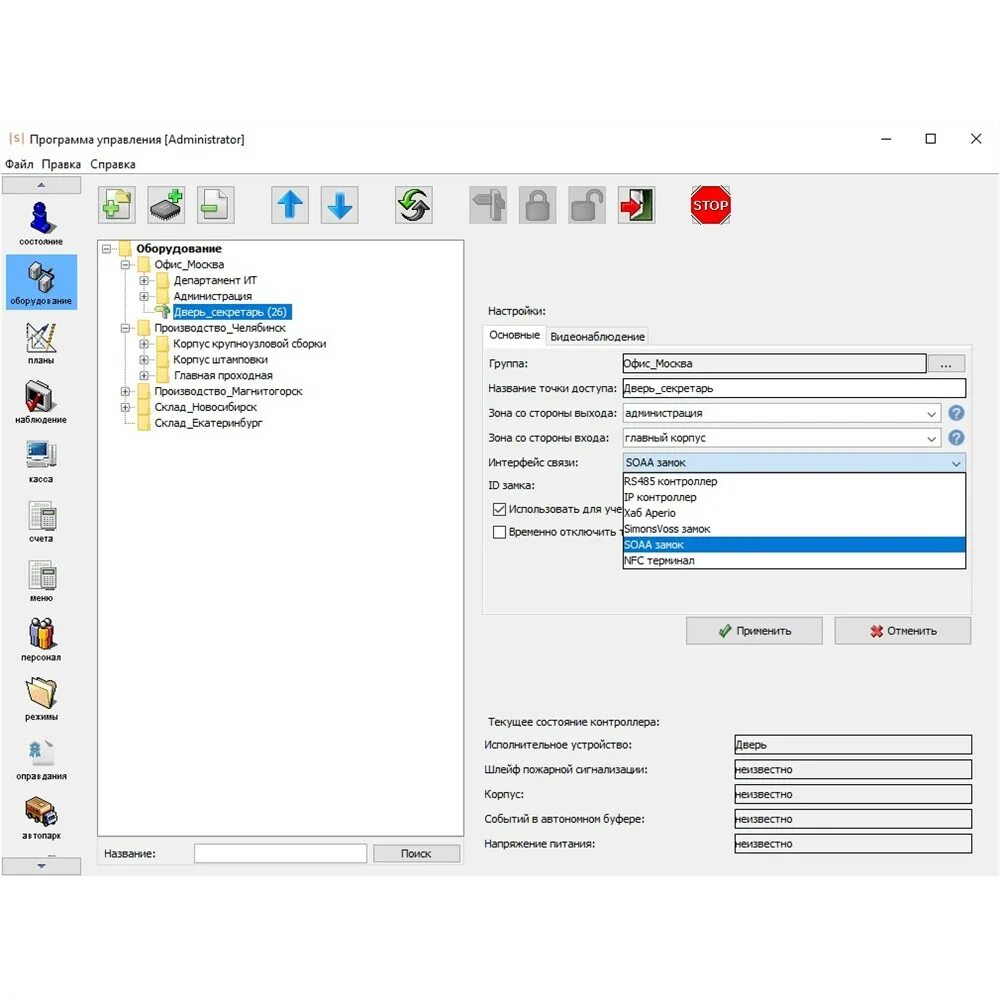1000x1000 pixels.
Task: Select Дверь_секретарь (26) tree item
Action: point(231,312)
